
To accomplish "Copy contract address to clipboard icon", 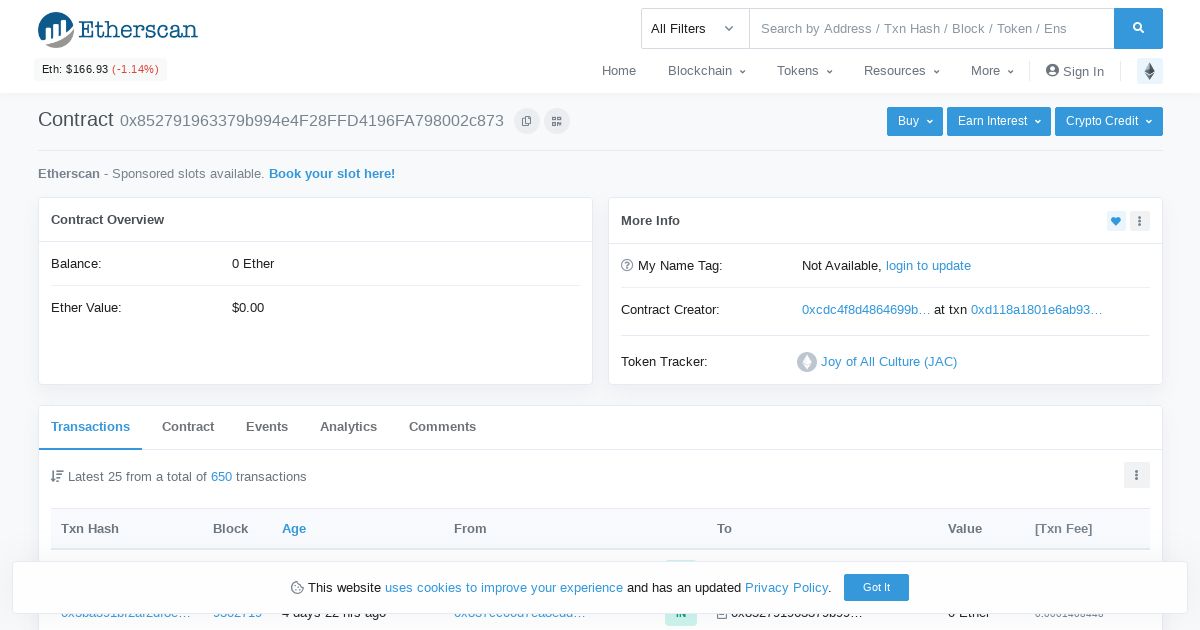I will (x=527, y=121).
